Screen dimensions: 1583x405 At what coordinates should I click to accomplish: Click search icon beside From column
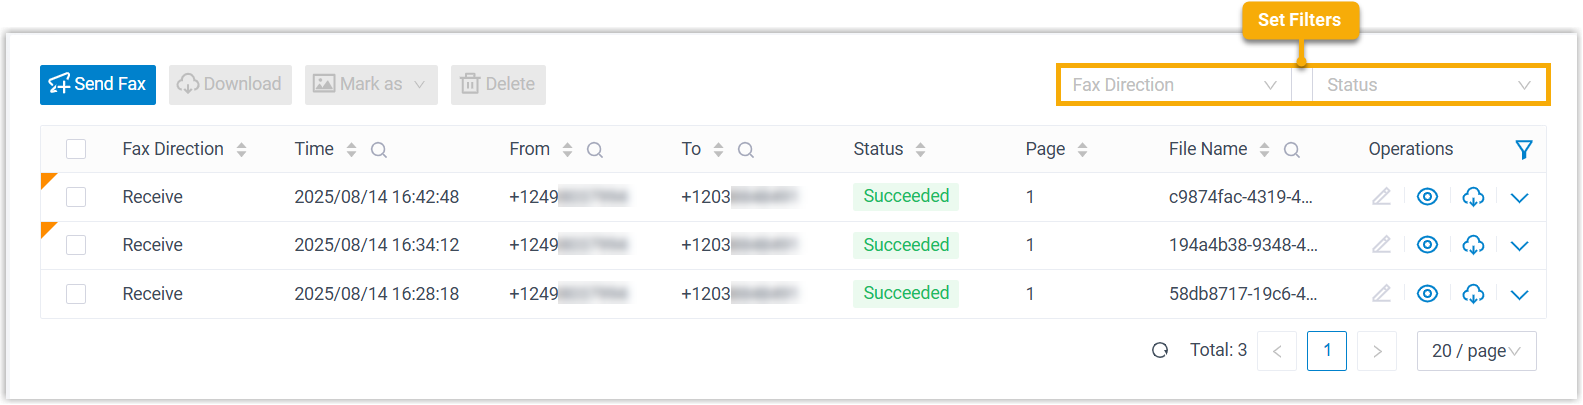(x=595, y=150)
